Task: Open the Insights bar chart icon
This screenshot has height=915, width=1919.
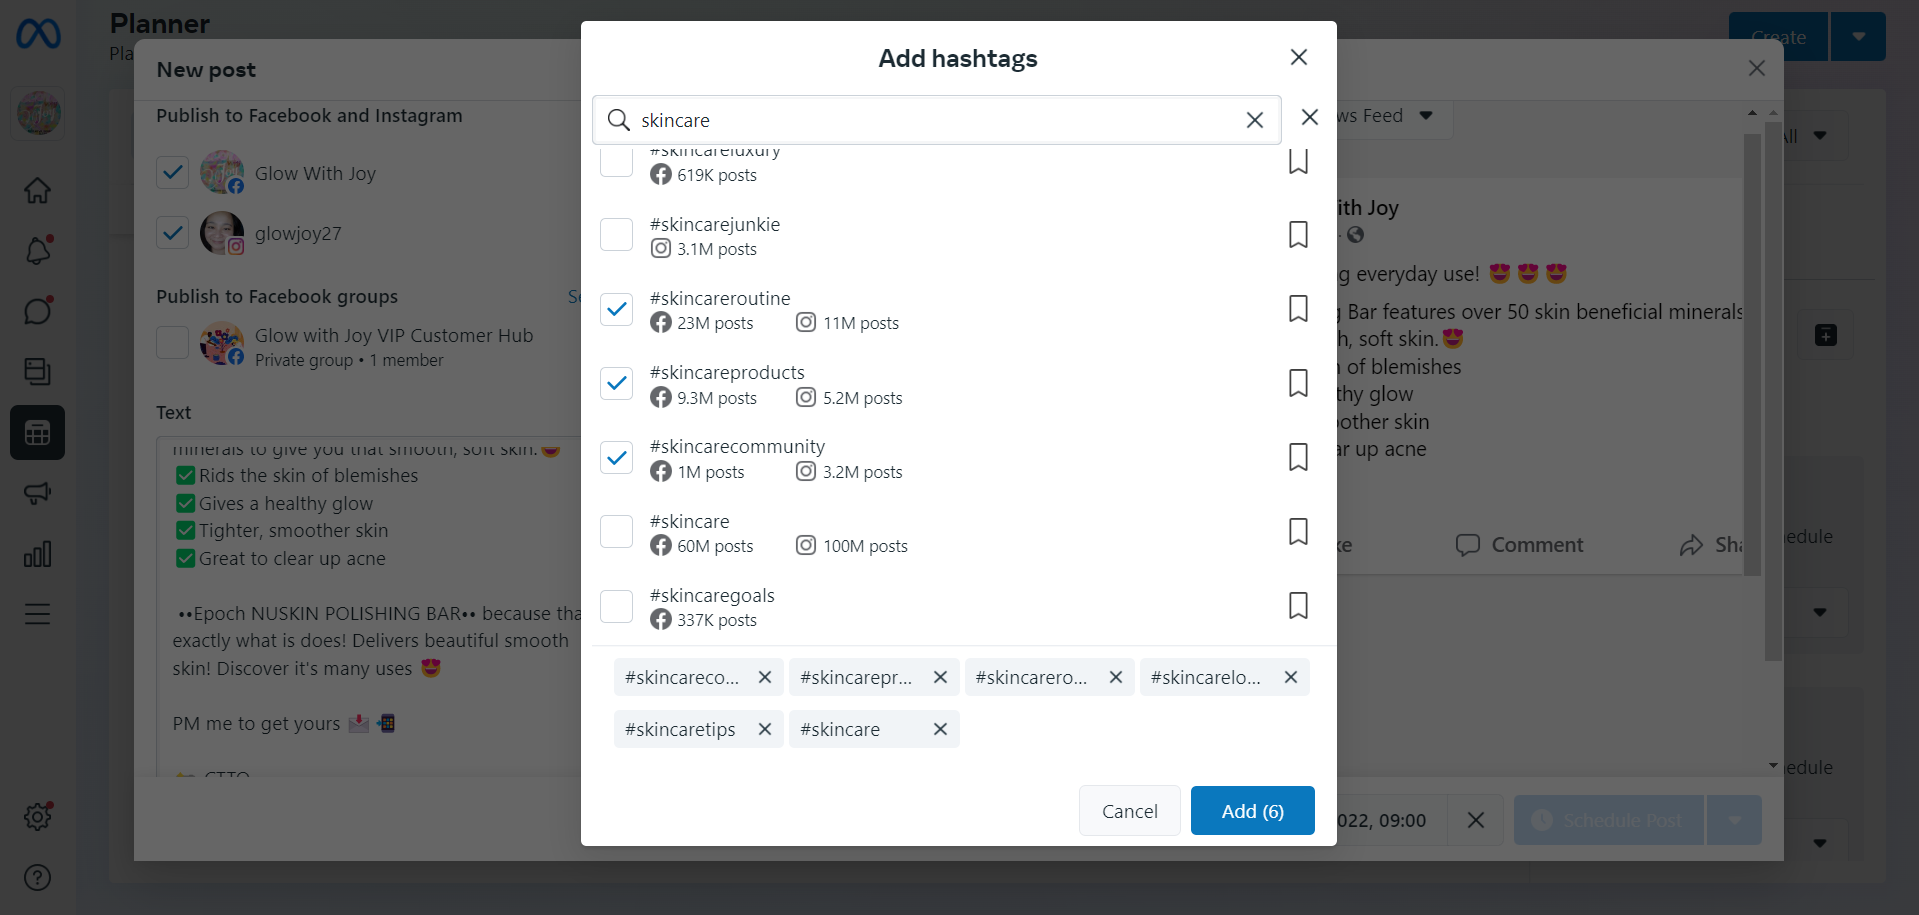Action: click(38, 554)
